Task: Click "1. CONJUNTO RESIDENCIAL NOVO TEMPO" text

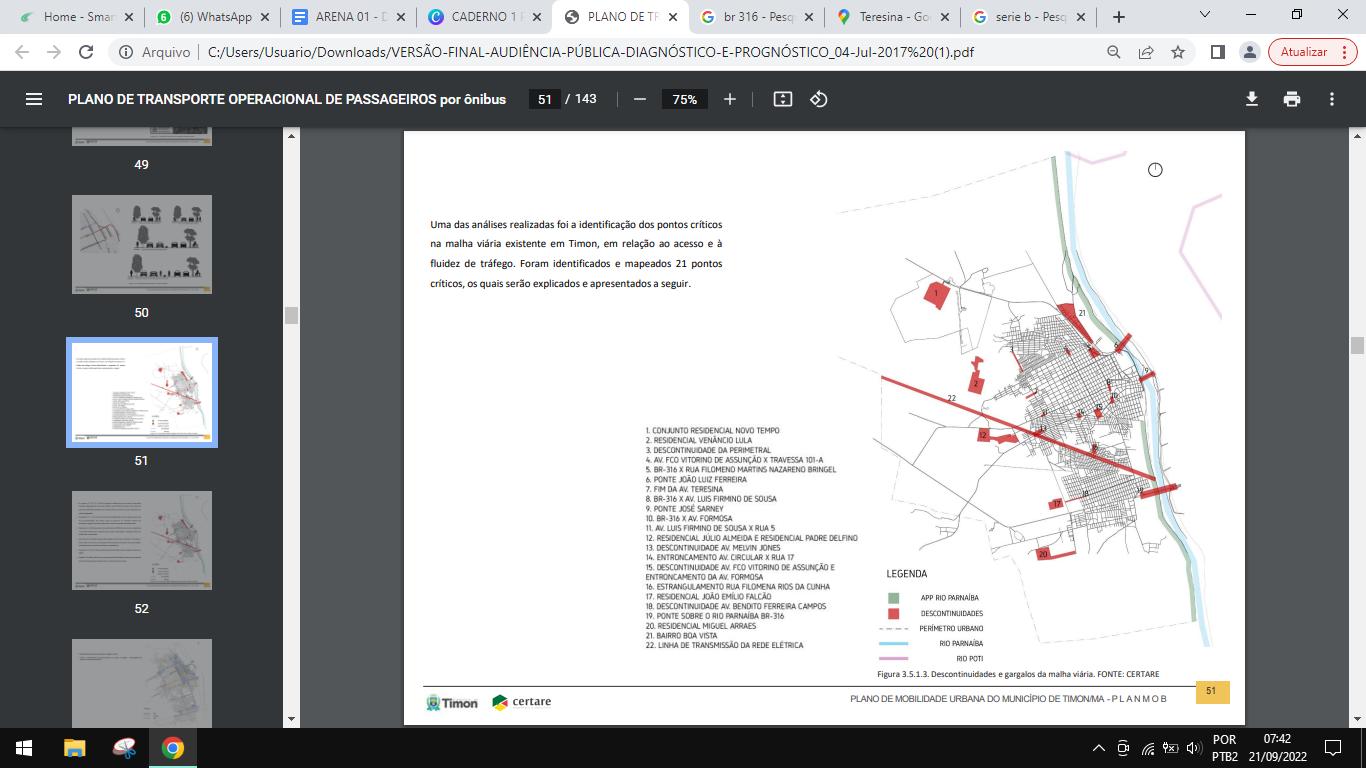Action: click(712, 431)
